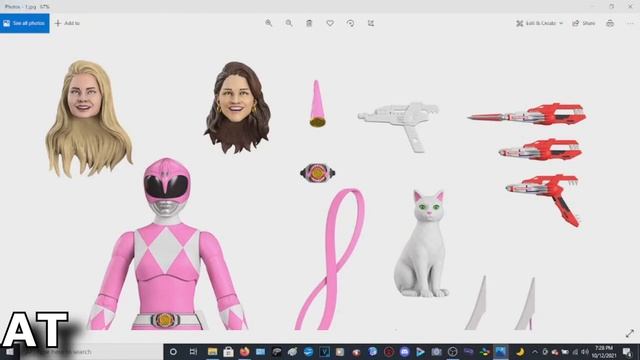Image resolution: width=640 pixels, height=360 pixels.
Task: Open the camera app on taskbar
Action: [436, 351]
